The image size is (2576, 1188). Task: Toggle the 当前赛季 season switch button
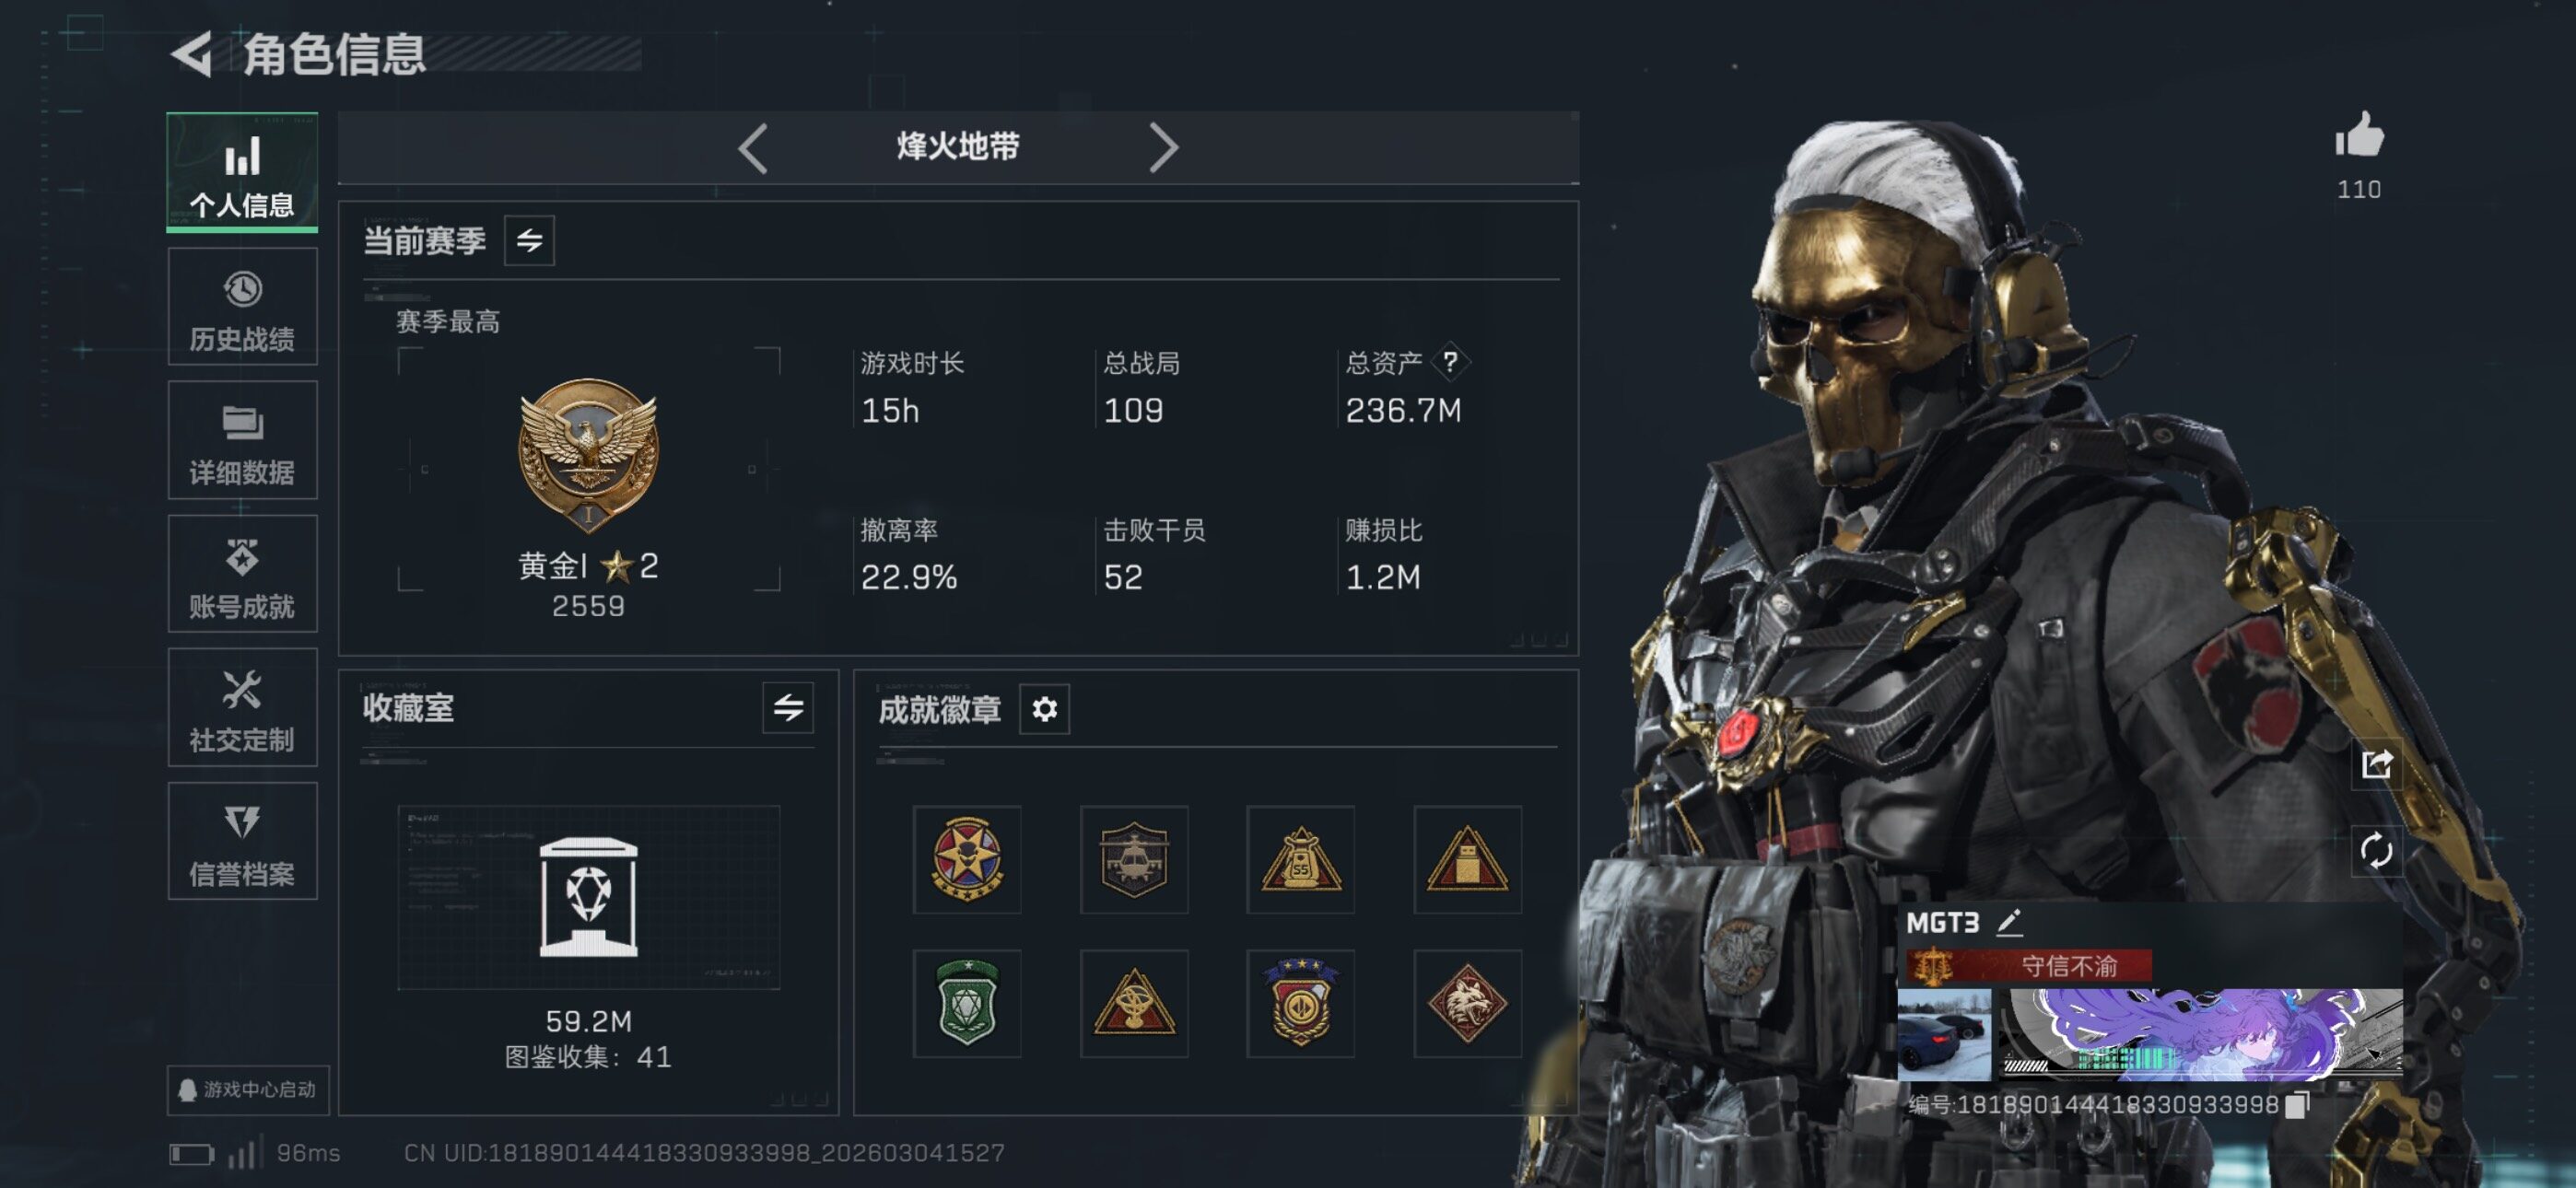pos(529,240)
